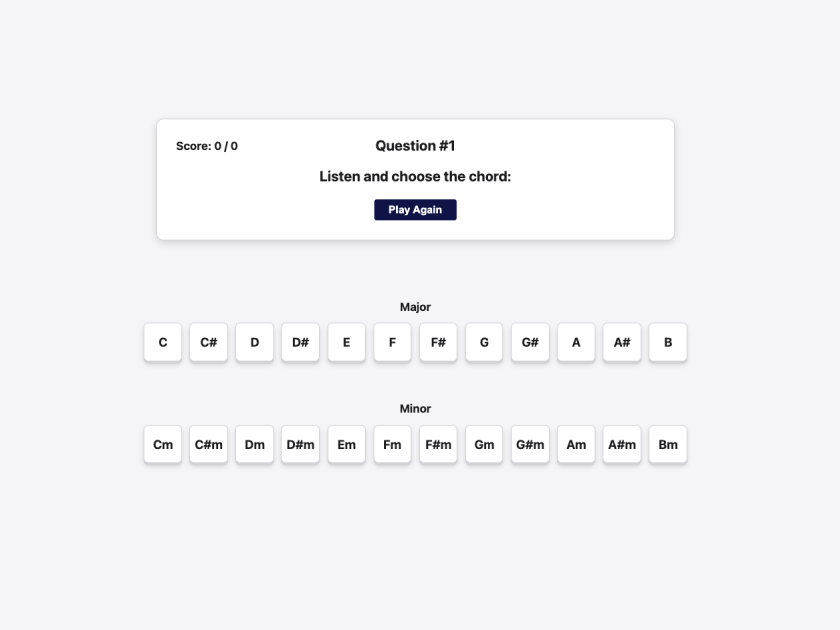Click the Play Again button
Screen dimensions: 840x630
415,210
